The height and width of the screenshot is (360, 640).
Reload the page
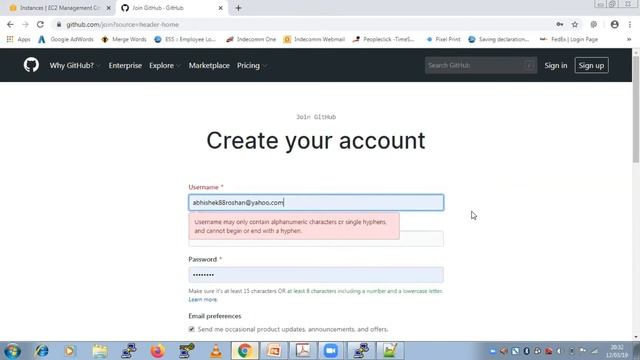tap(40, 24)
